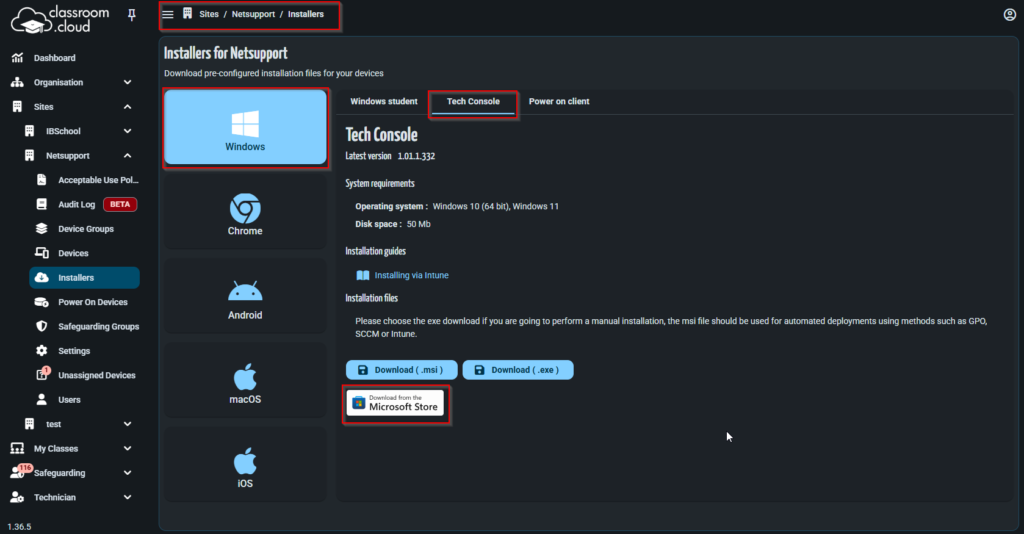Image resolution: width=1024 pixels, height=534 pixels.
Task: Click the Organisation hierarchy icon
Action: [x=18, y=82]
